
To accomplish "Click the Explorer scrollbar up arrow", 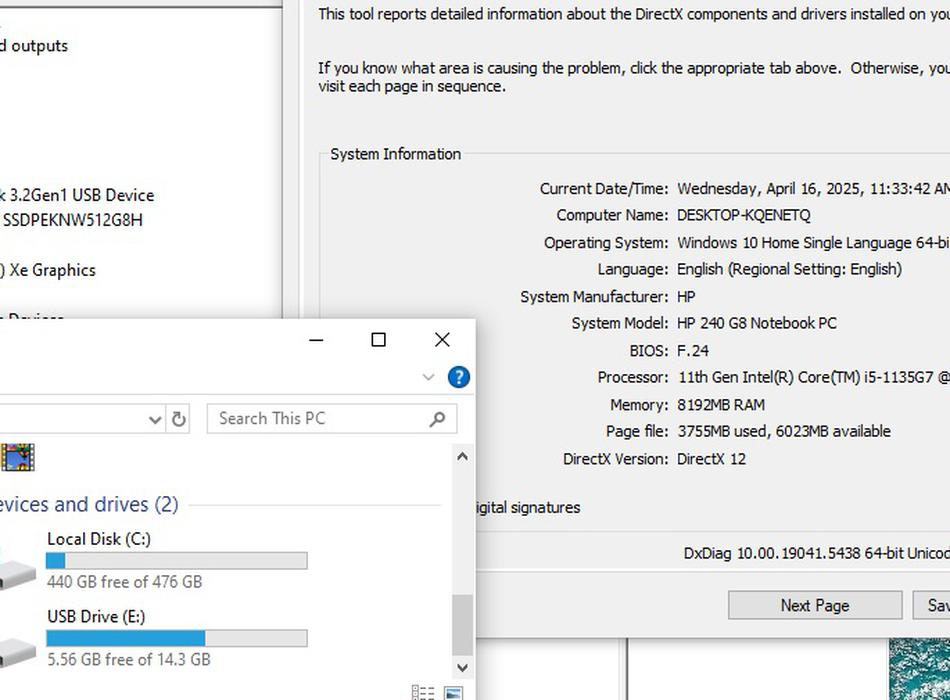I will (462, 456).
